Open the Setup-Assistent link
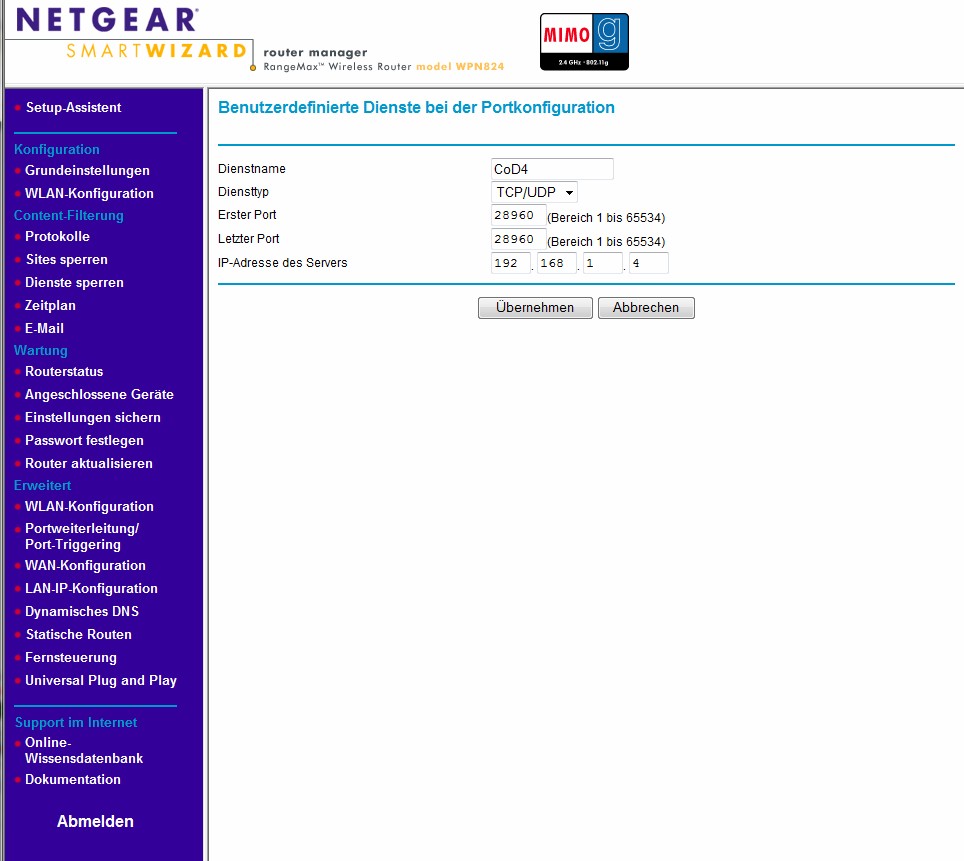The width and height of the screenshot is (964, 861). click(73, 108)
